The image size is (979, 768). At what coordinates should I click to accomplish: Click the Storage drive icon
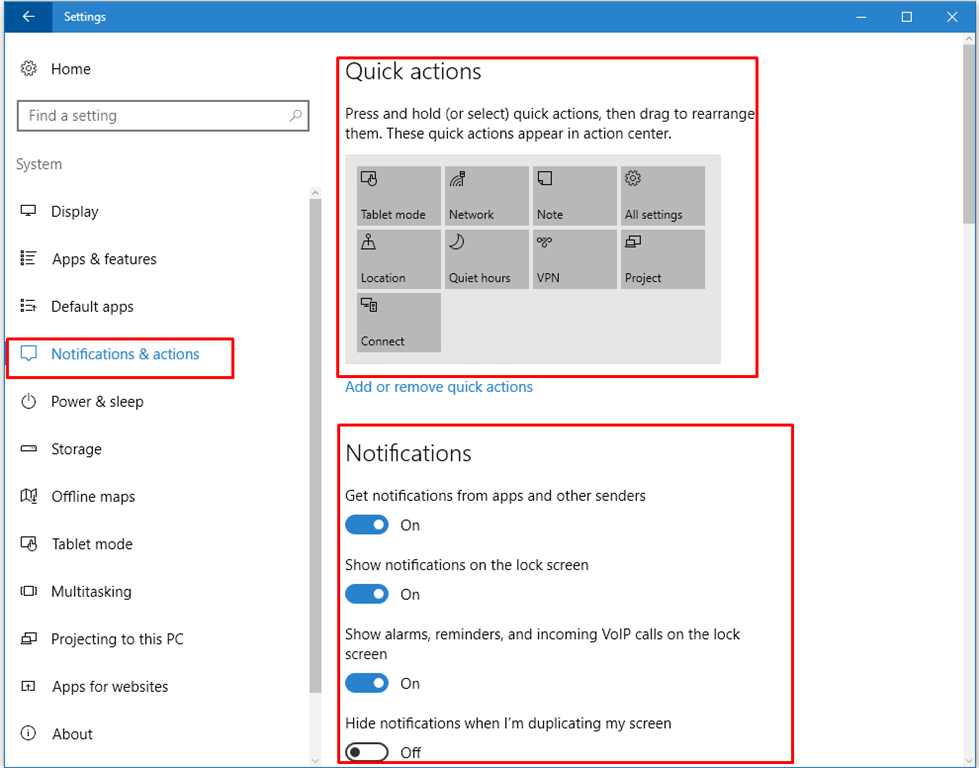coord(28,448)
